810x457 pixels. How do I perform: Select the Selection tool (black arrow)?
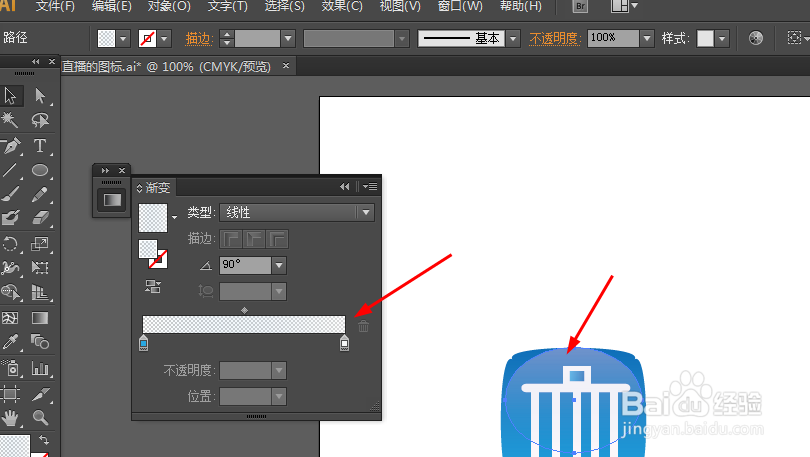[x=10, y=96]
